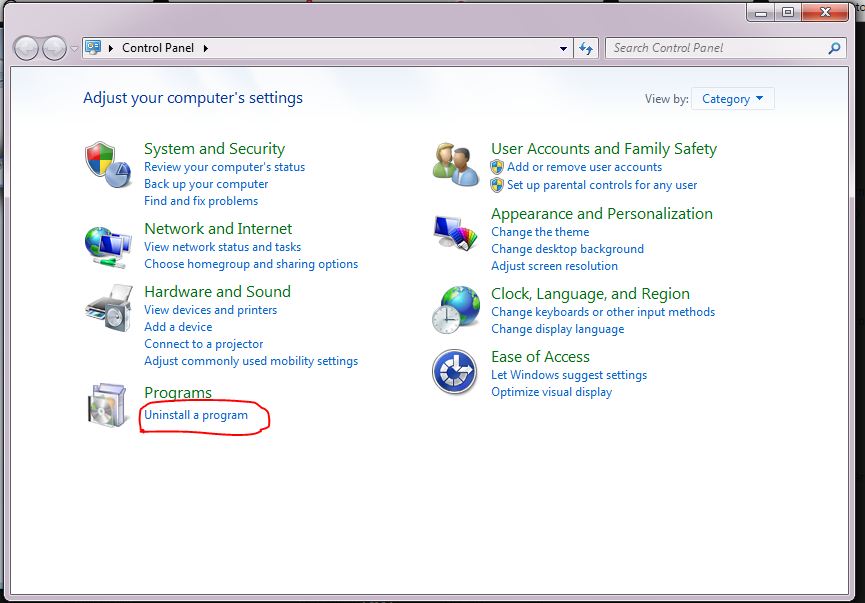Click Back up your computer
Screen dimensions: 865x603
[x=206, y=184]
